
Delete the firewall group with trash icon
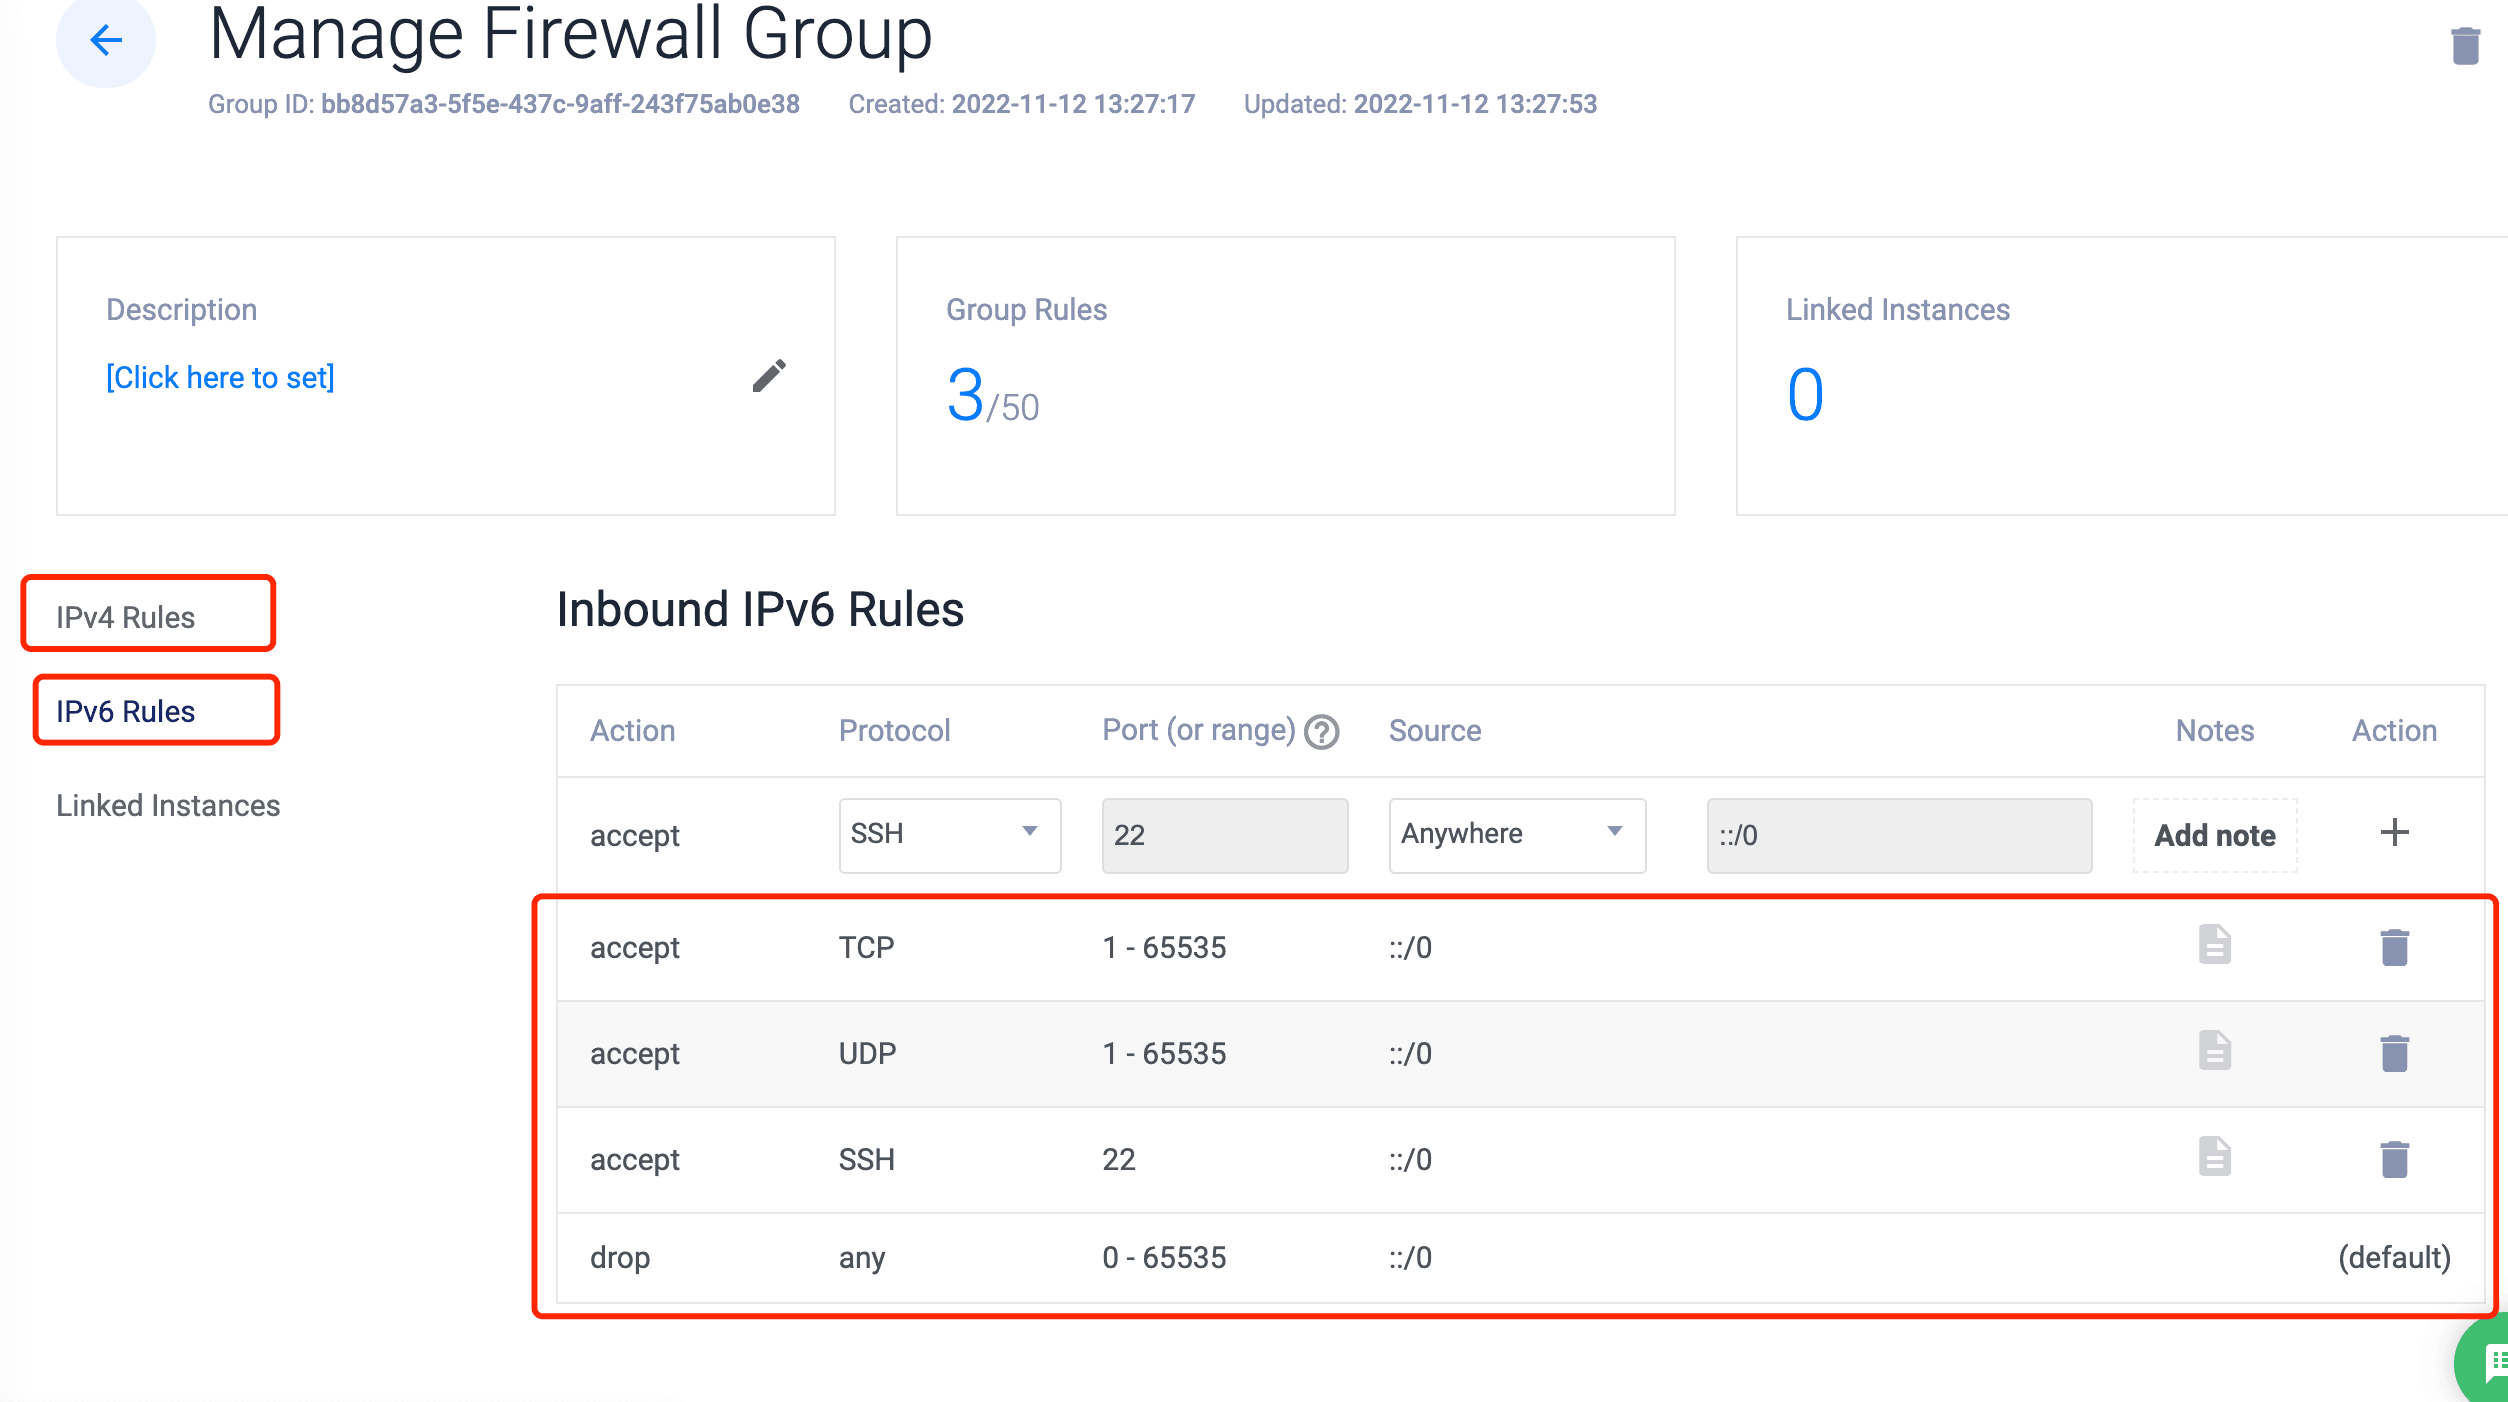2466,45
